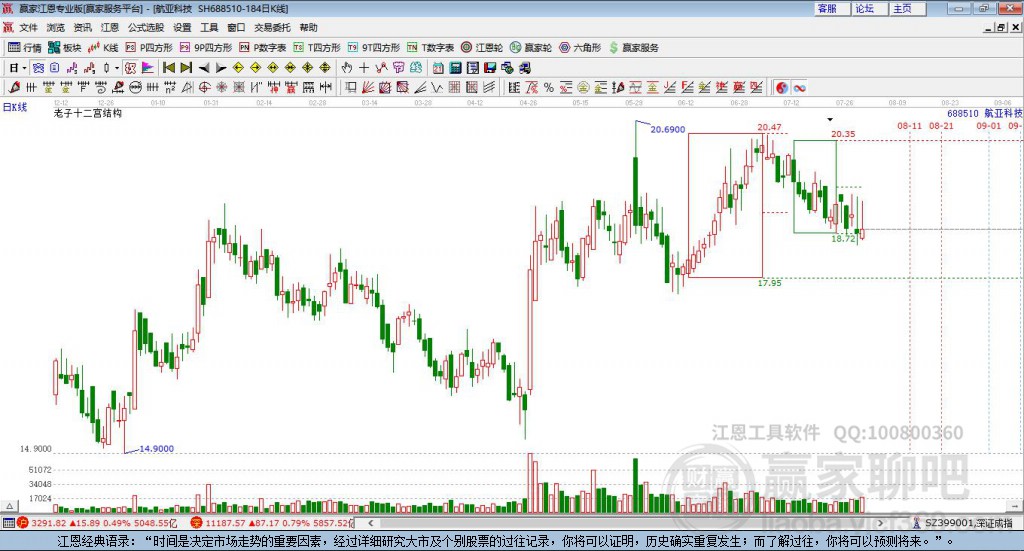
Task: Open 赢家服务 with dollar icon
Action: 634,48
